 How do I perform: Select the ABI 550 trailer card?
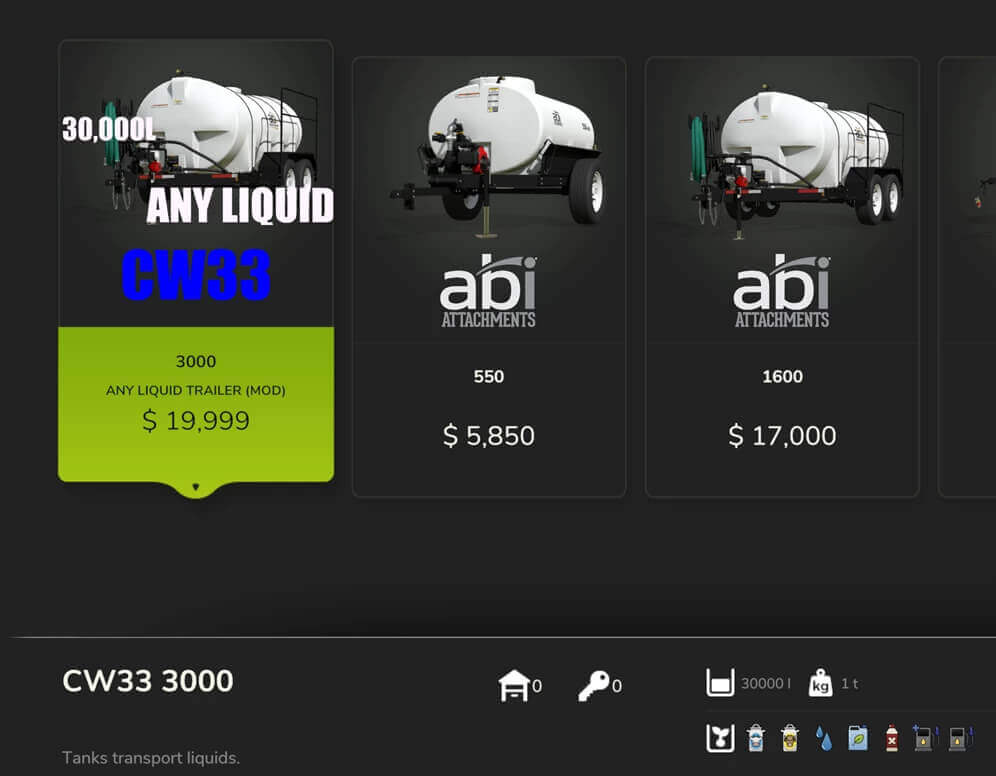489,277
